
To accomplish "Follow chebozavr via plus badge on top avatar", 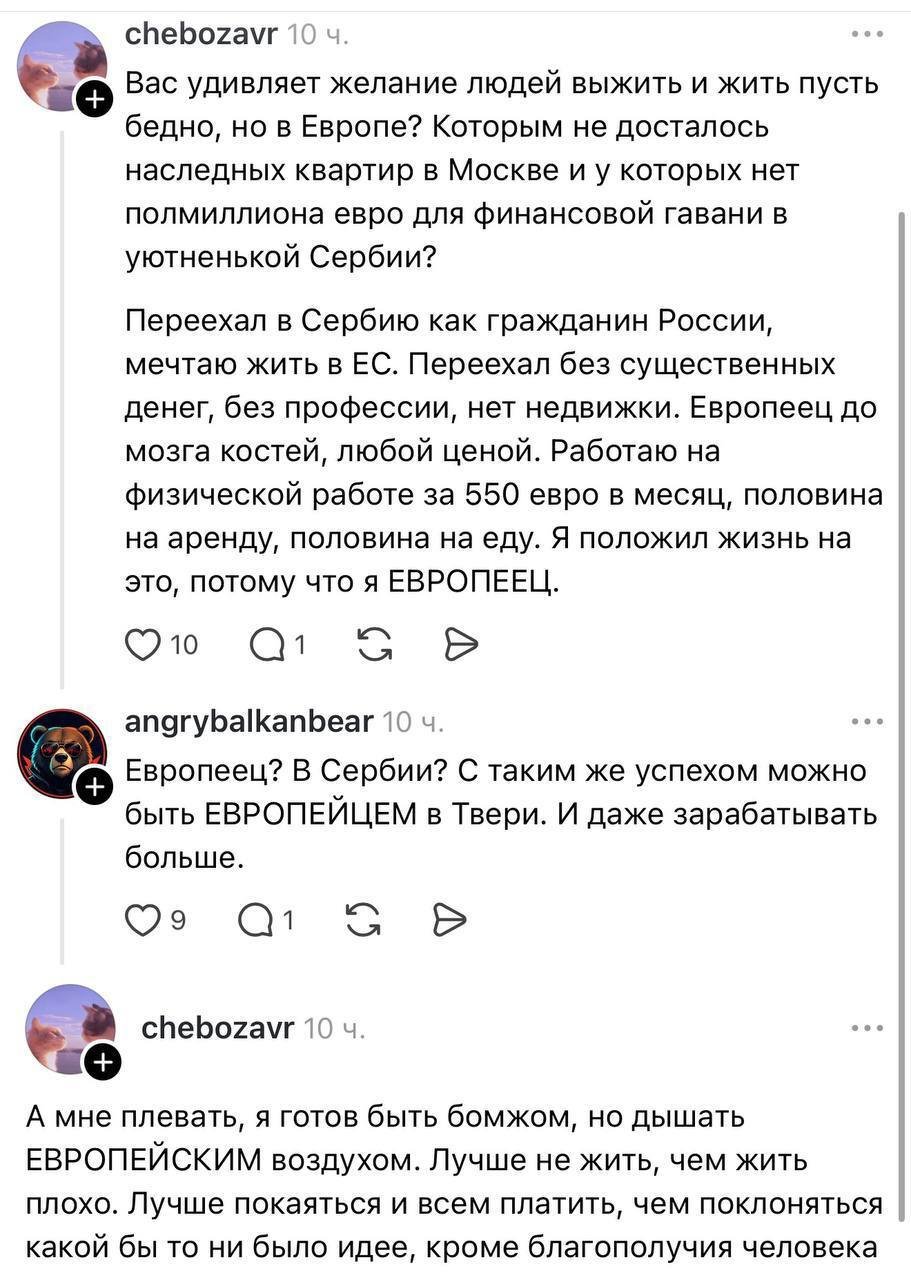I will click(x=95, y=100).
